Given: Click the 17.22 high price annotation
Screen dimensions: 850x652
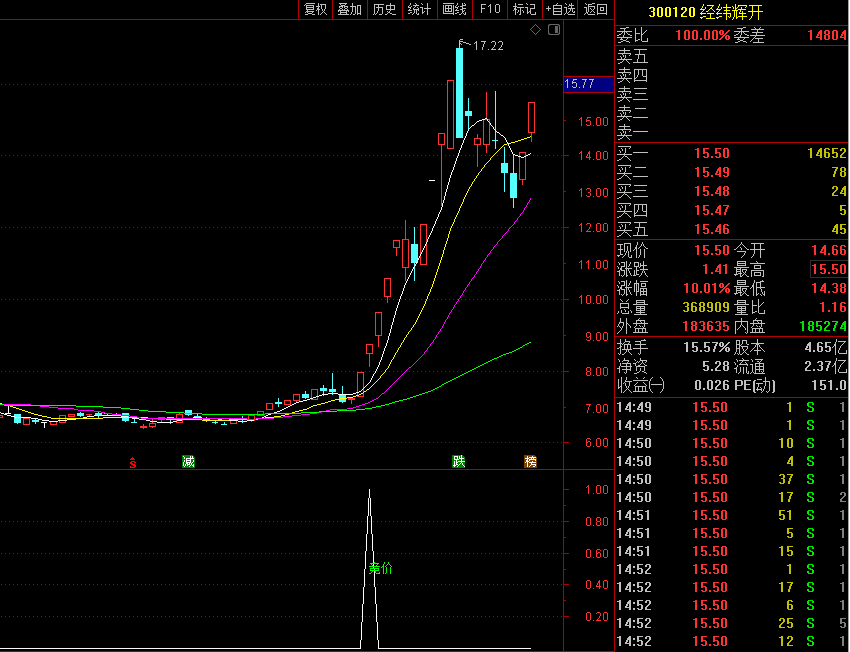Looking at the screenshot, I should 488,46.
